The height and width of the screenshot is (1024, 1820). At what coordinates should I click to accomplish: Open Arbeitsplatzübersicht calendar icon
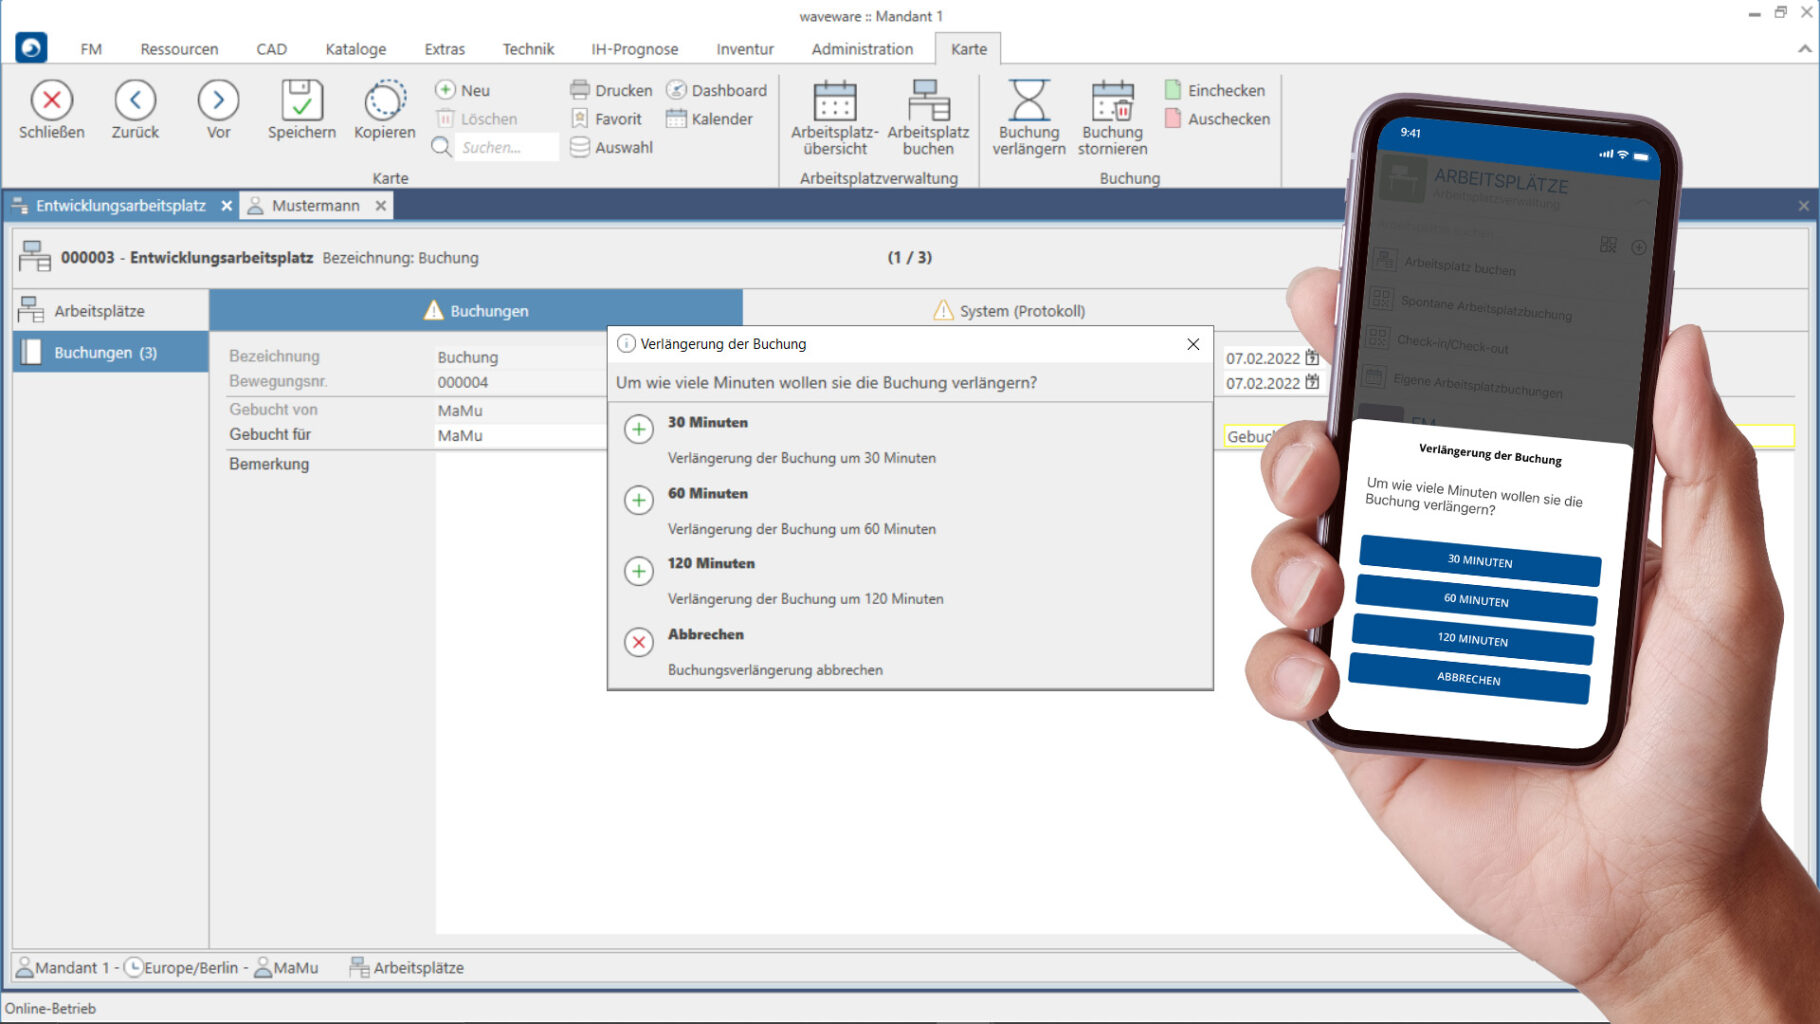834,101
